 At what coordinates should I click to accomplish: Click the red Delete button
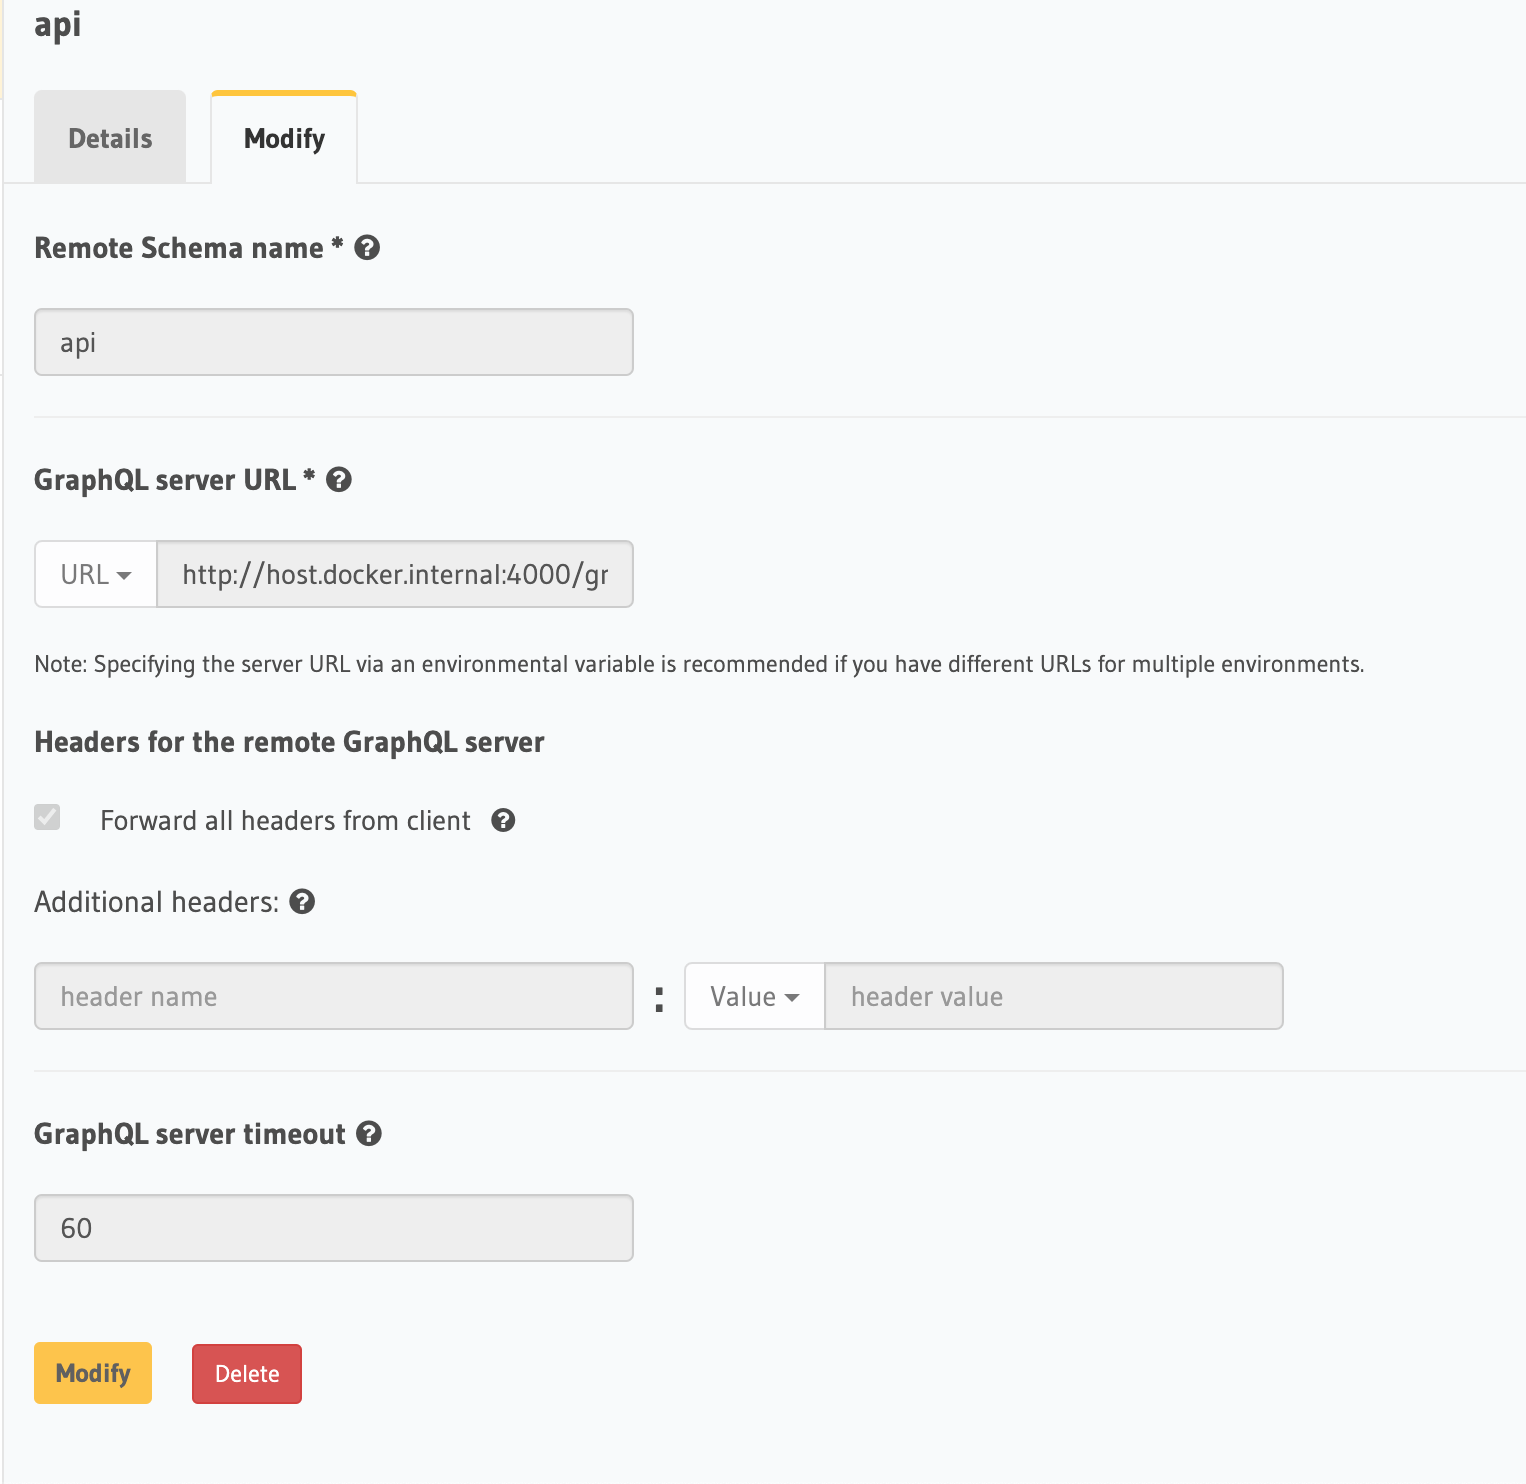[247, 1374]
